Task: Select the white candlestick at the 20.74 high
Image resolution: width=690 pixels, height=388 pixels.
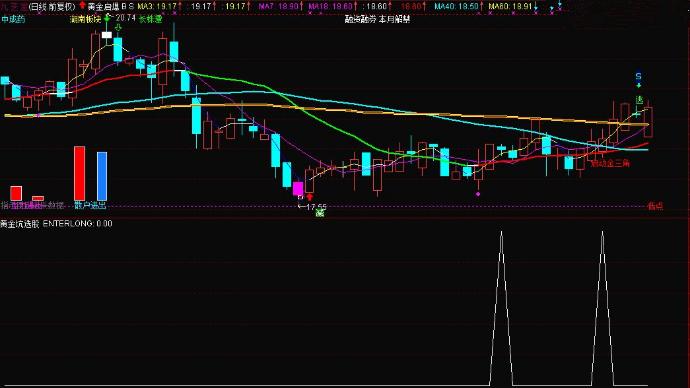Action: [x=106, y=35]
